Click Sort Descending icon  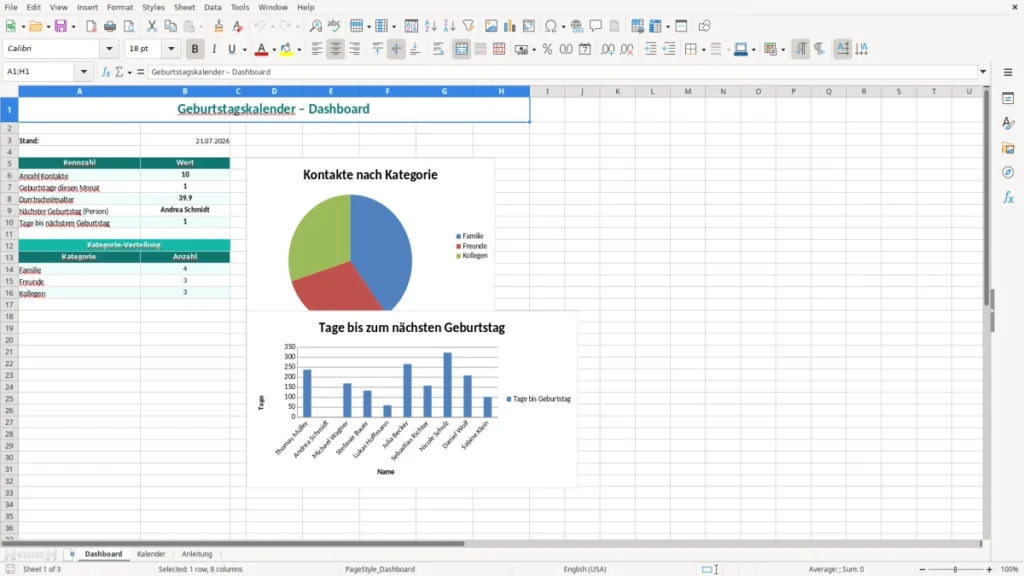pyautogui.click(x=449, y=26)
